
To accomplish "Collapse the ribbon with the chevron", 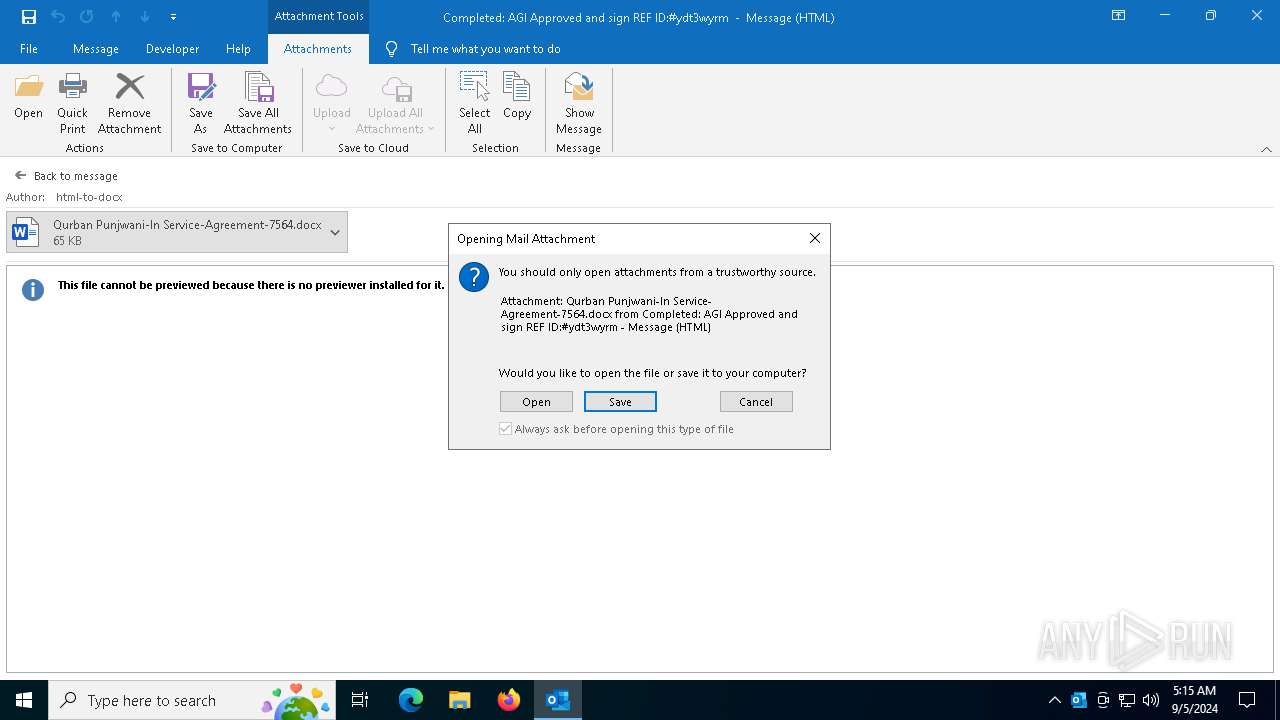I will tap(1266, 149).
